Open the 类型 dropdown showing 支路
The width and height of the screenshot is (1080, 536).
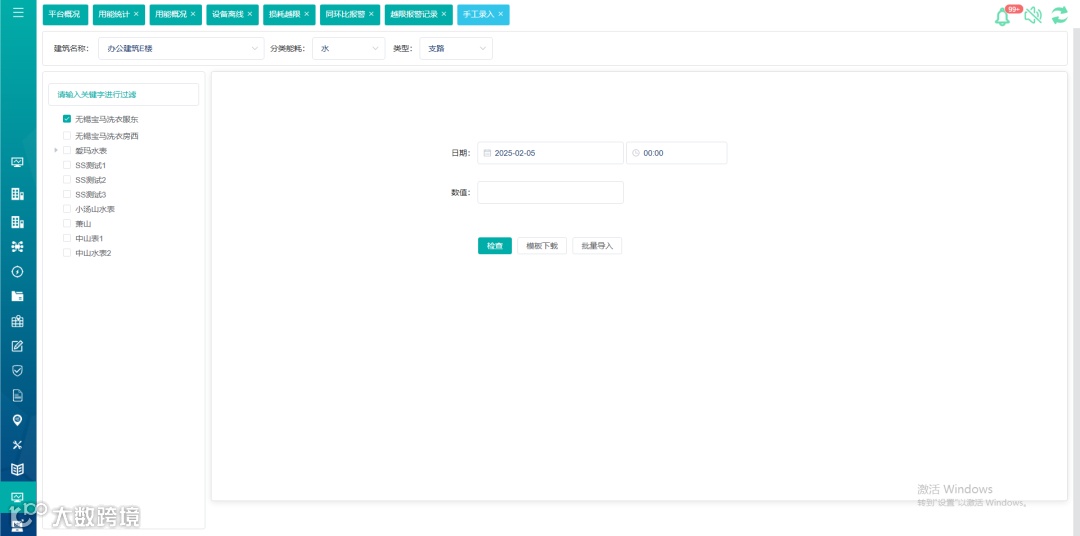point(456,48)
